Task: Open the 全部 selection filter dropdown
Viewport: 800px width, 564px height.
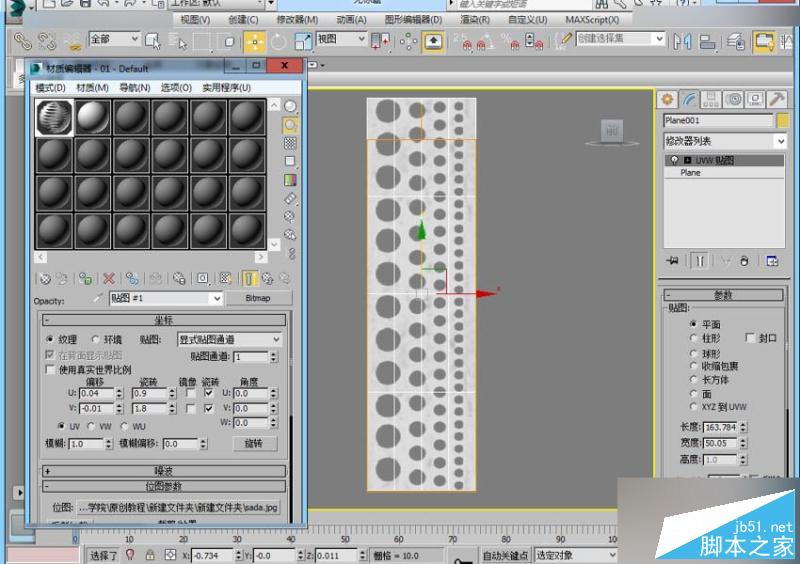Action: click(115, 39)
